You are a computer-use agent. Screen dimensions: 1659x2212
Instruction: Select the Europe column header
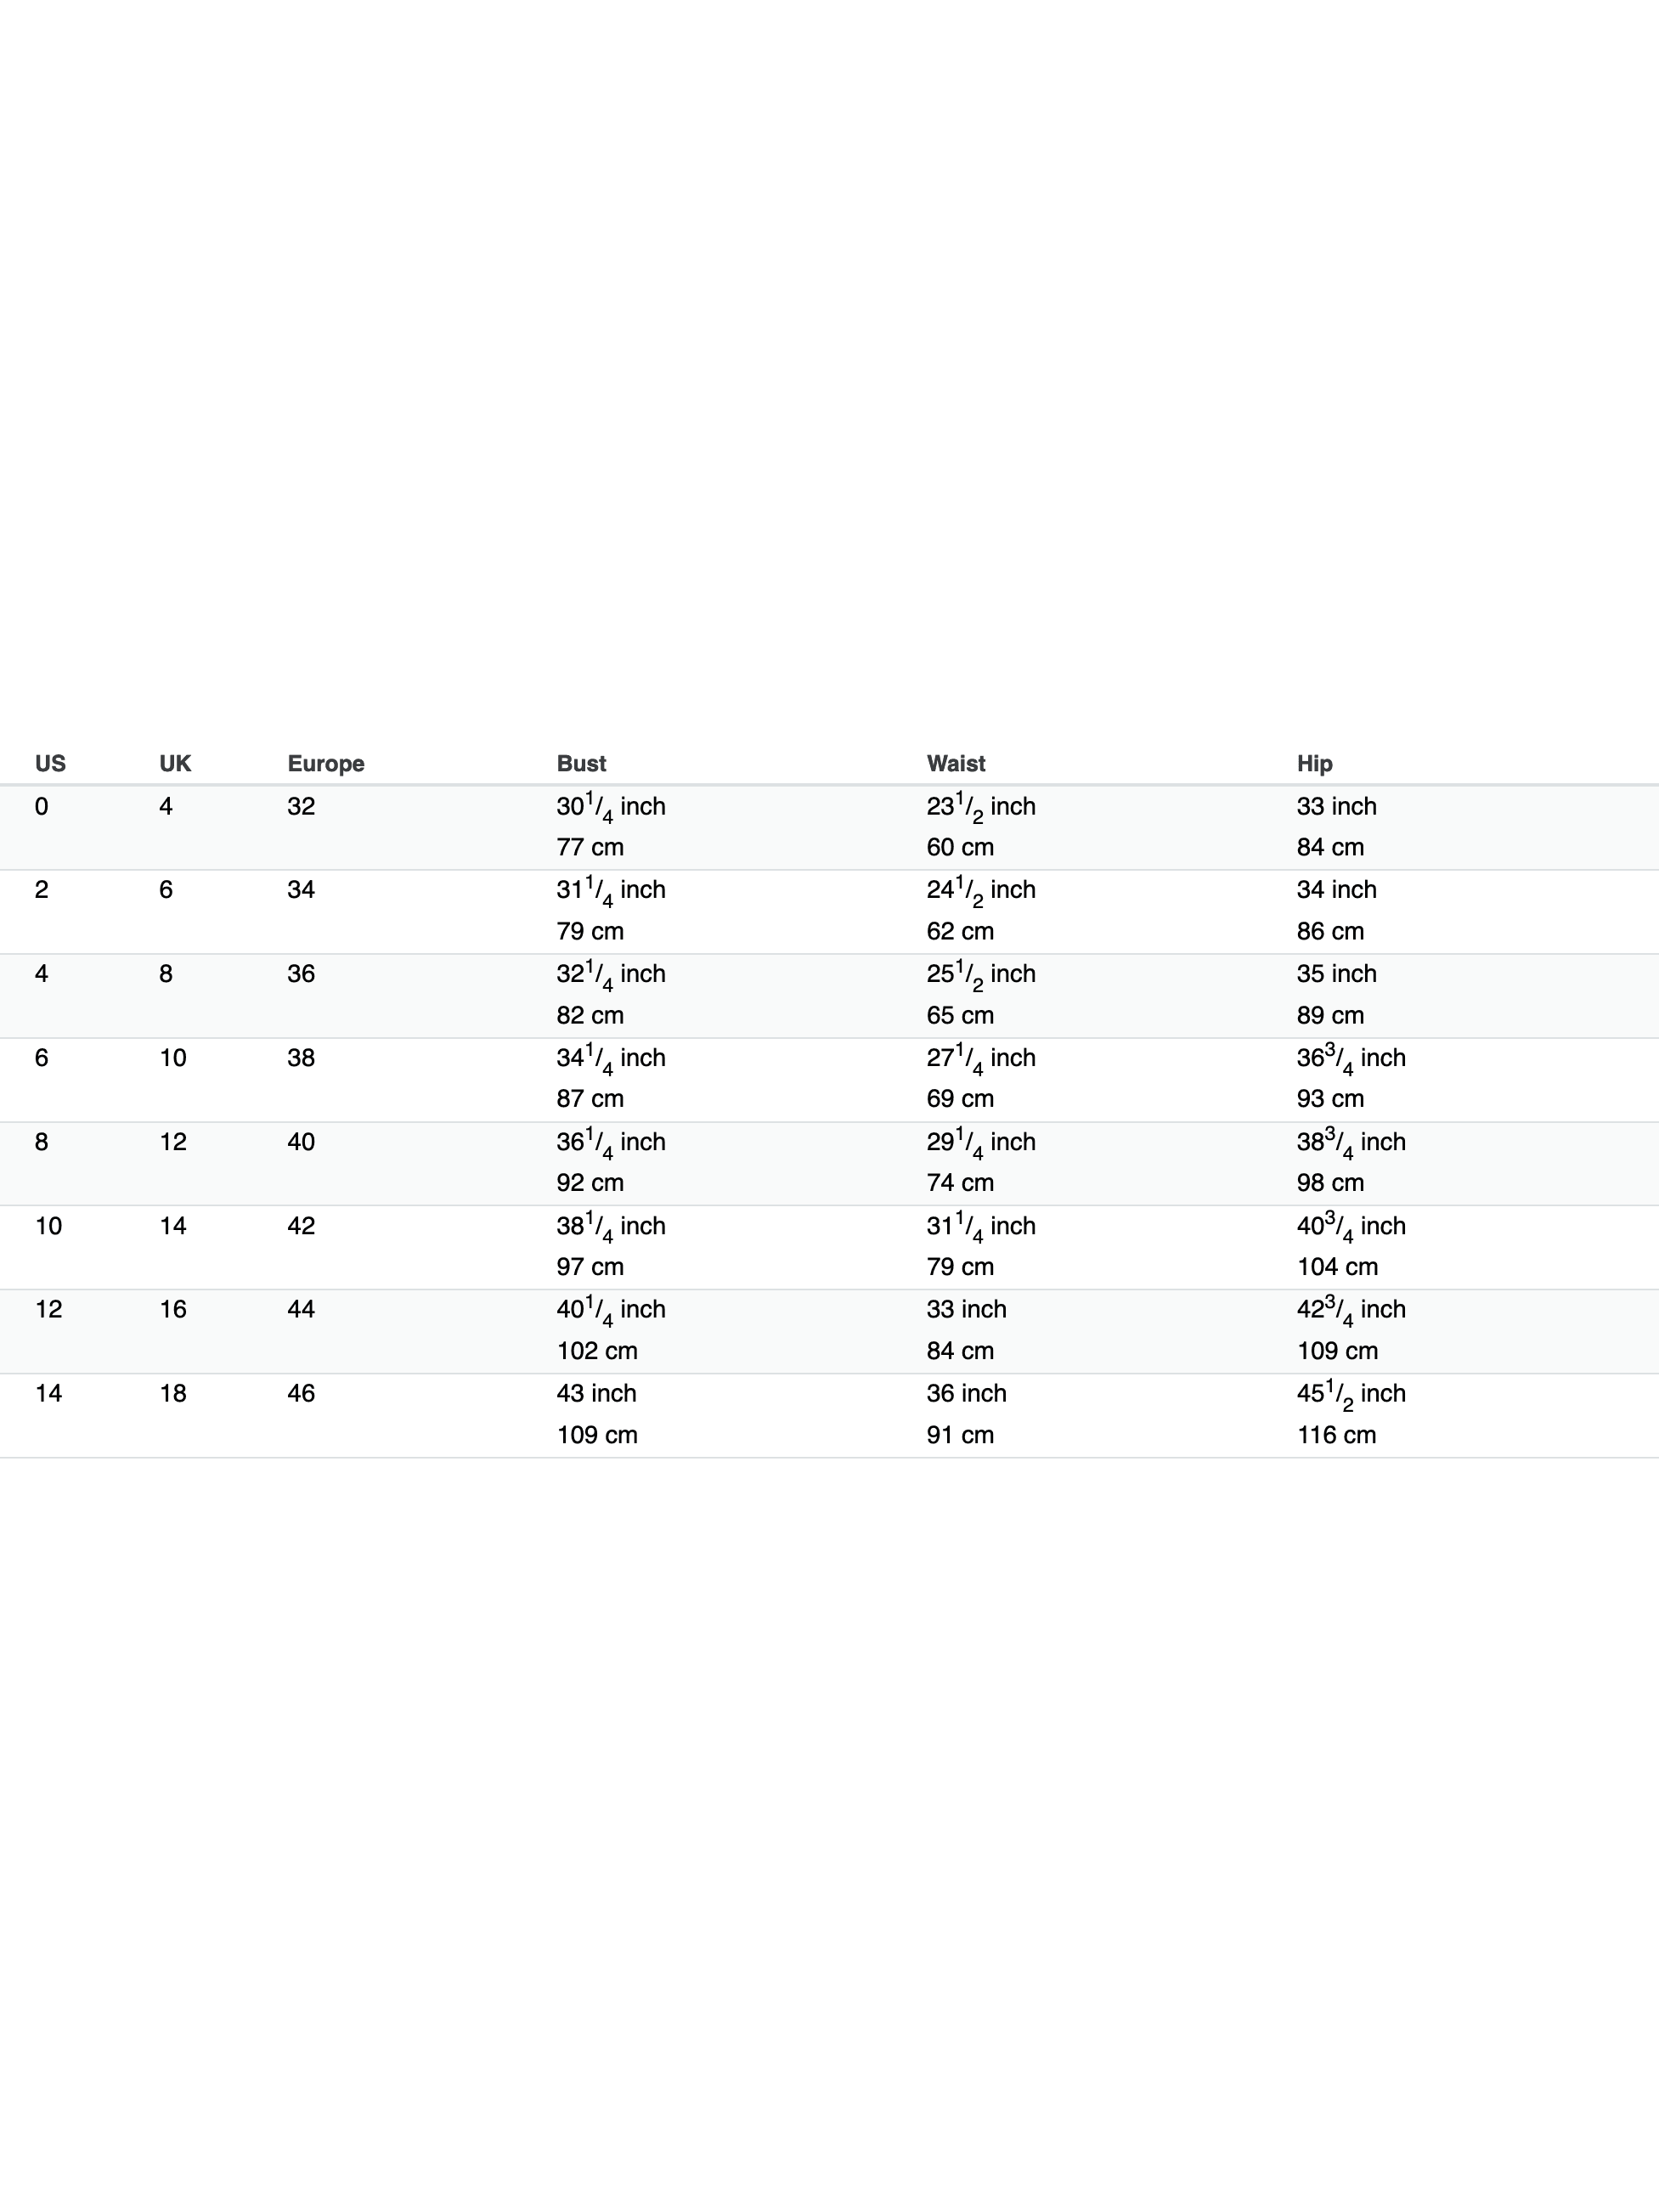click(x=326, y=763)
